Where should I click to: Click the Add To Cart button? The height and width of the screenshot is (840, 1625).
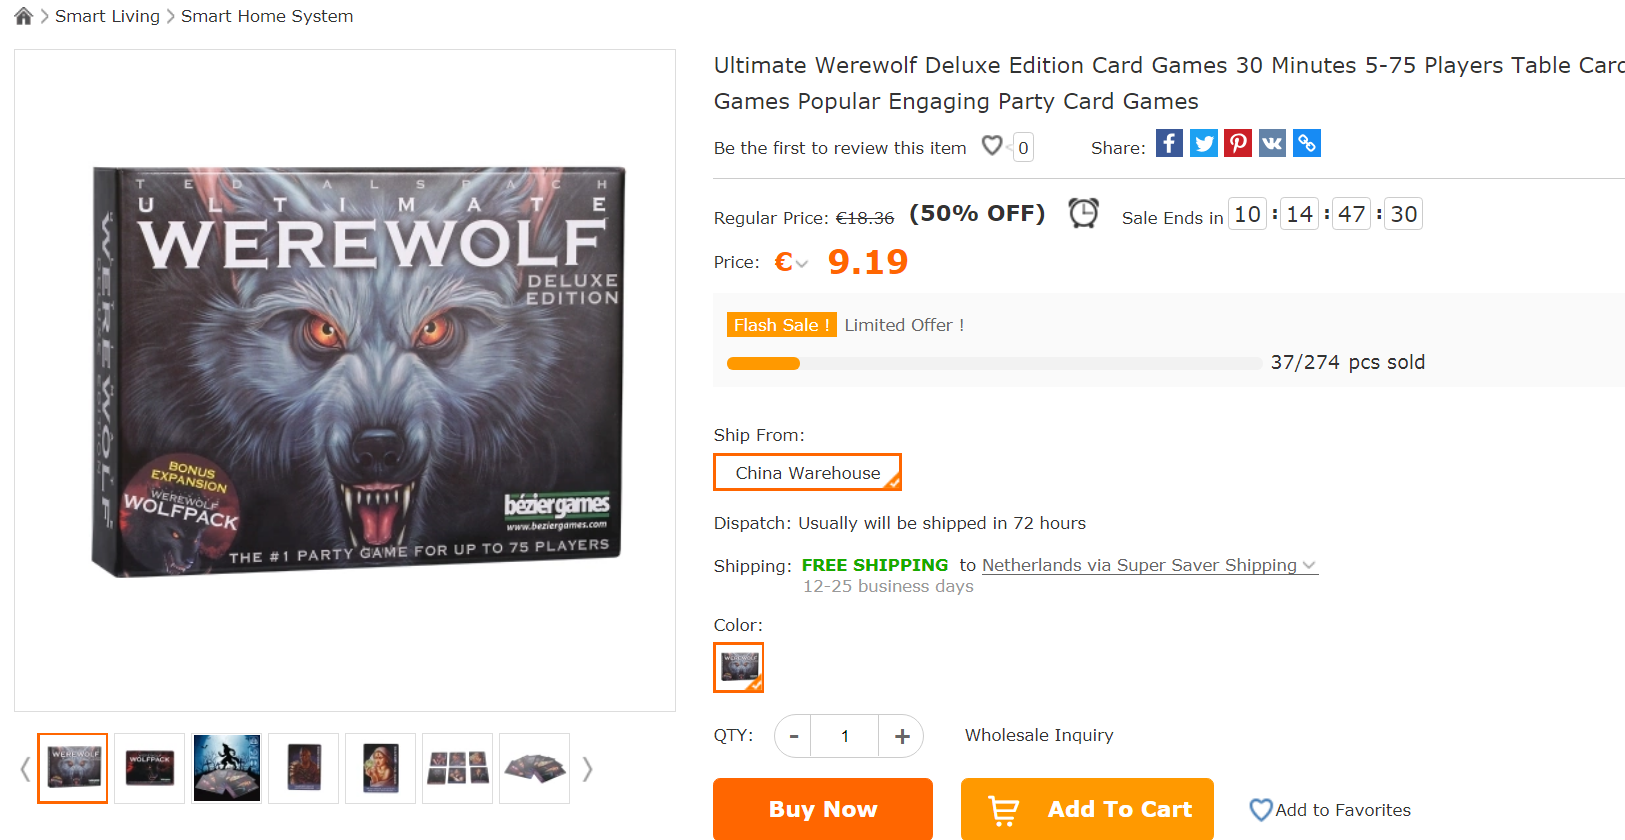click(1087, 809)
